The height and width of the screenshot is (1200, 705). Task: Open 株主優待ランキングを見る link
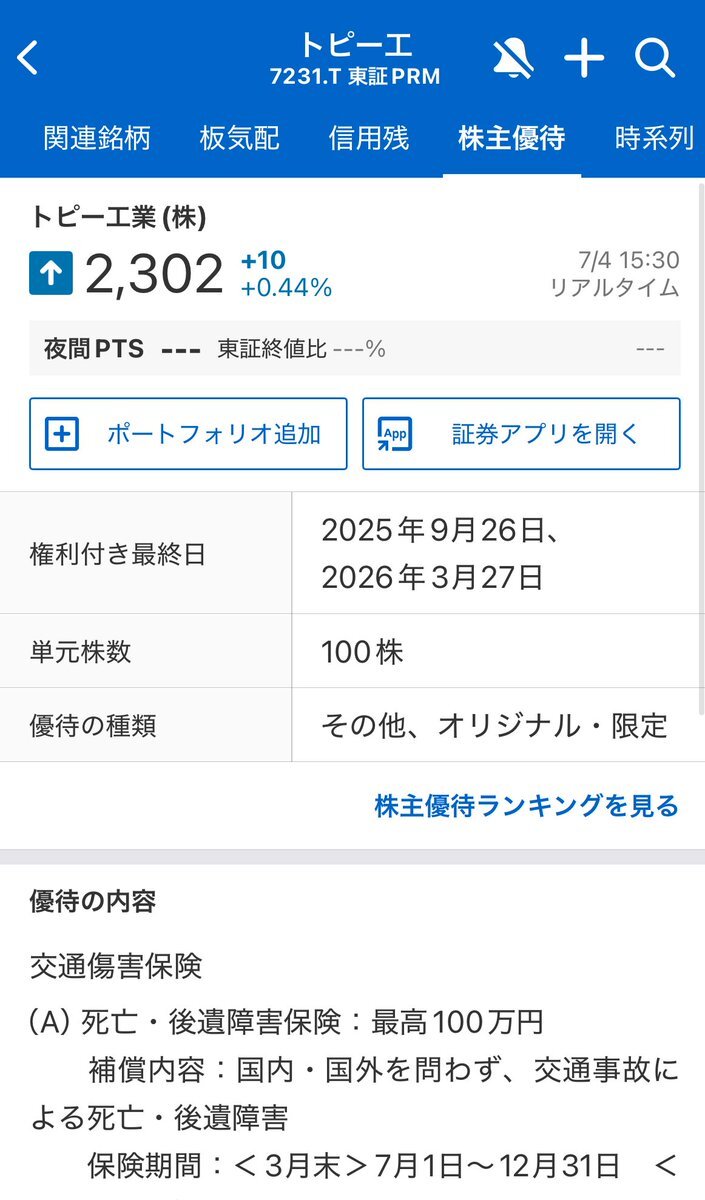tap(527, 806)
